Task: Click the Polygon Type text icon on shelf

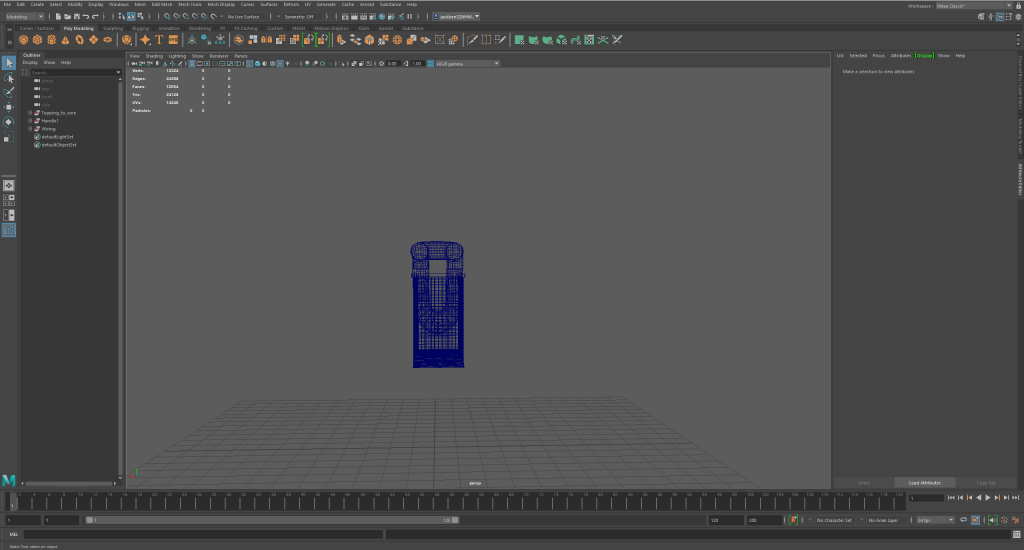Action: point(158,40)
